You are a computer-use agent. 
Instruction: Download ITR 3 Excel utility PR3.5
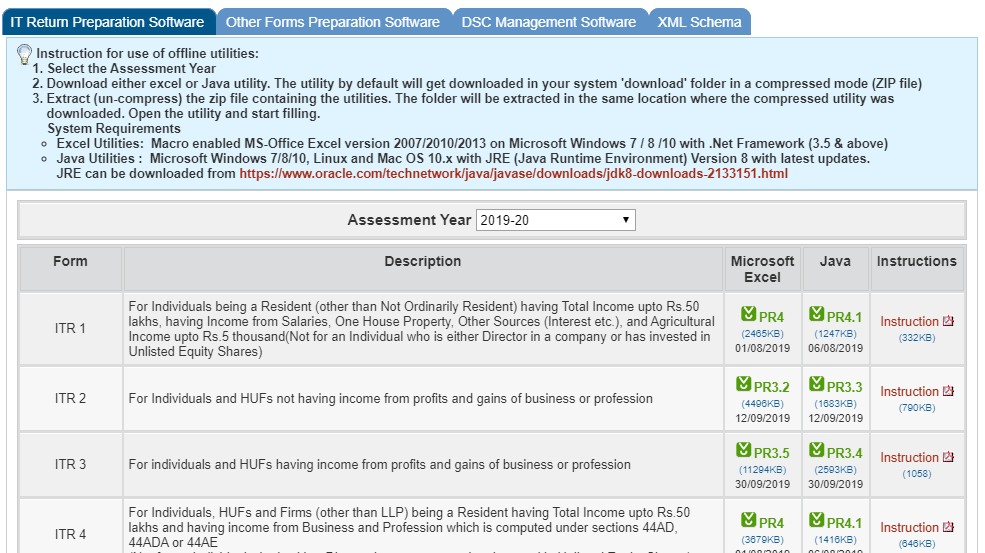(771, 453)
